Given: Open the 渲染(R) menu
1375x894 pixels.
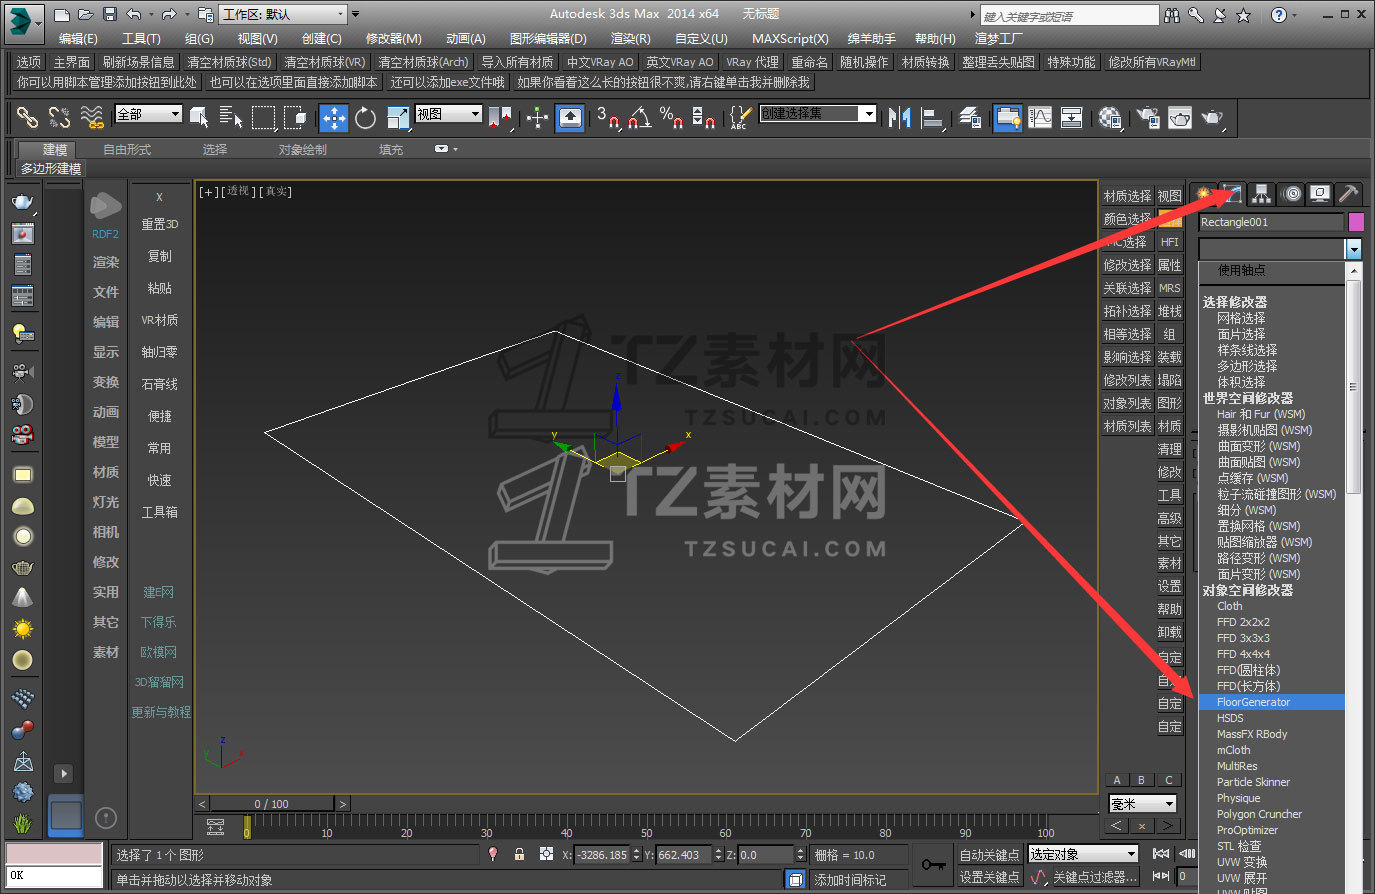Looking at the screenshot, I should tap(630, 38).
